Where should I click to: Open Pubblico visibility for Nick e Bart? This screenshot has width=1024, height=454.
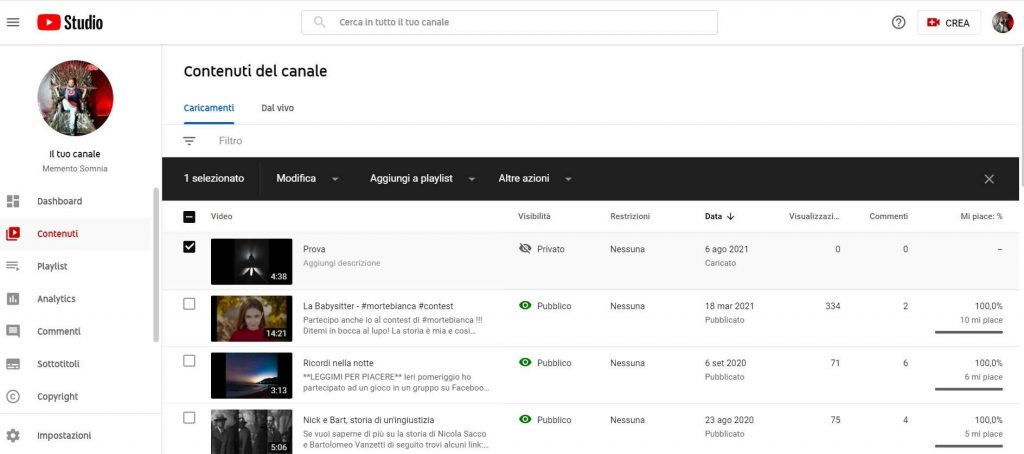[x=554, y=419]
